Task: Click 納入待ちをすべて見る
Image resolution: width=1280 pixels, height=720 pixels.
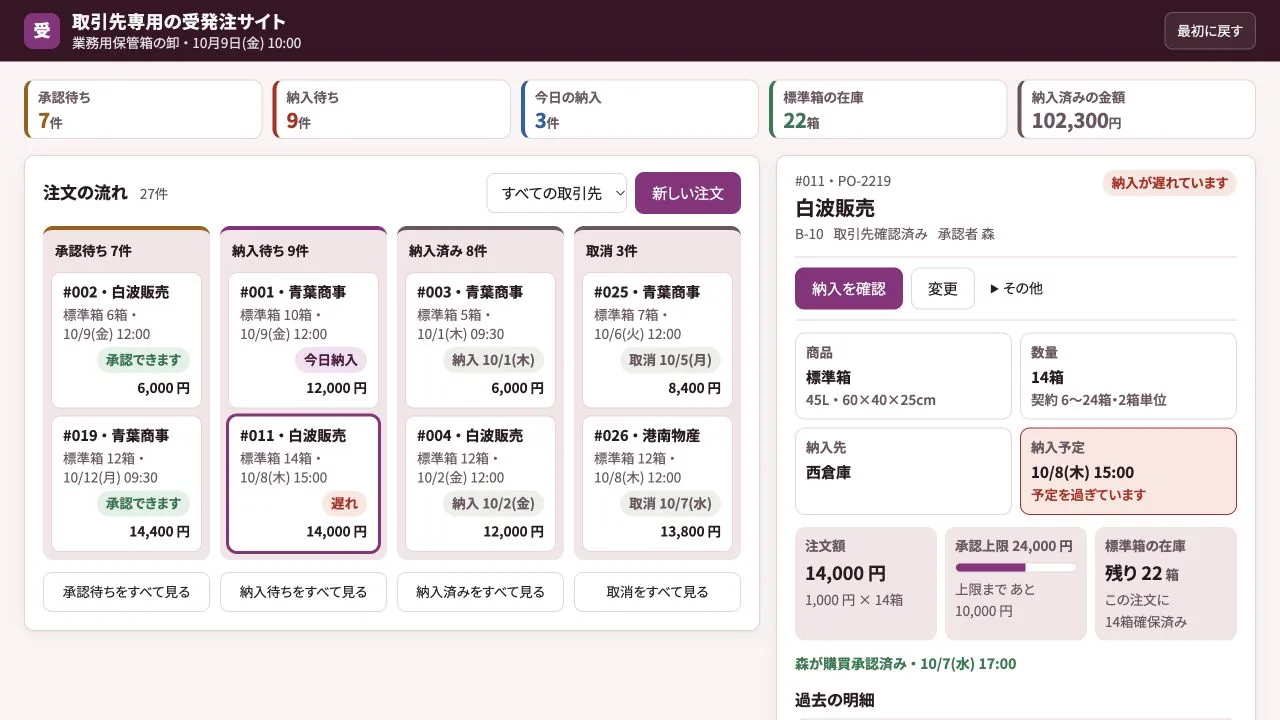Action: coord(303,592)
